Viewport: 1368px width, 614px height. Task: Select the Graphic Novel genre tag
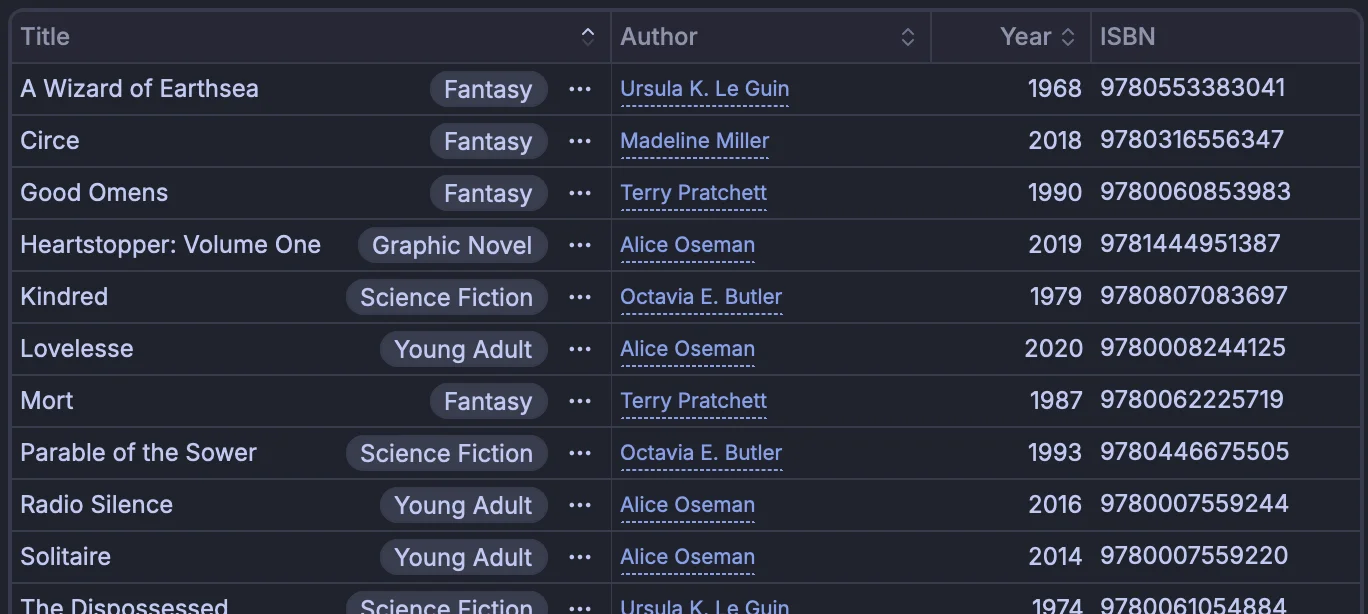(x=452, y=245)
